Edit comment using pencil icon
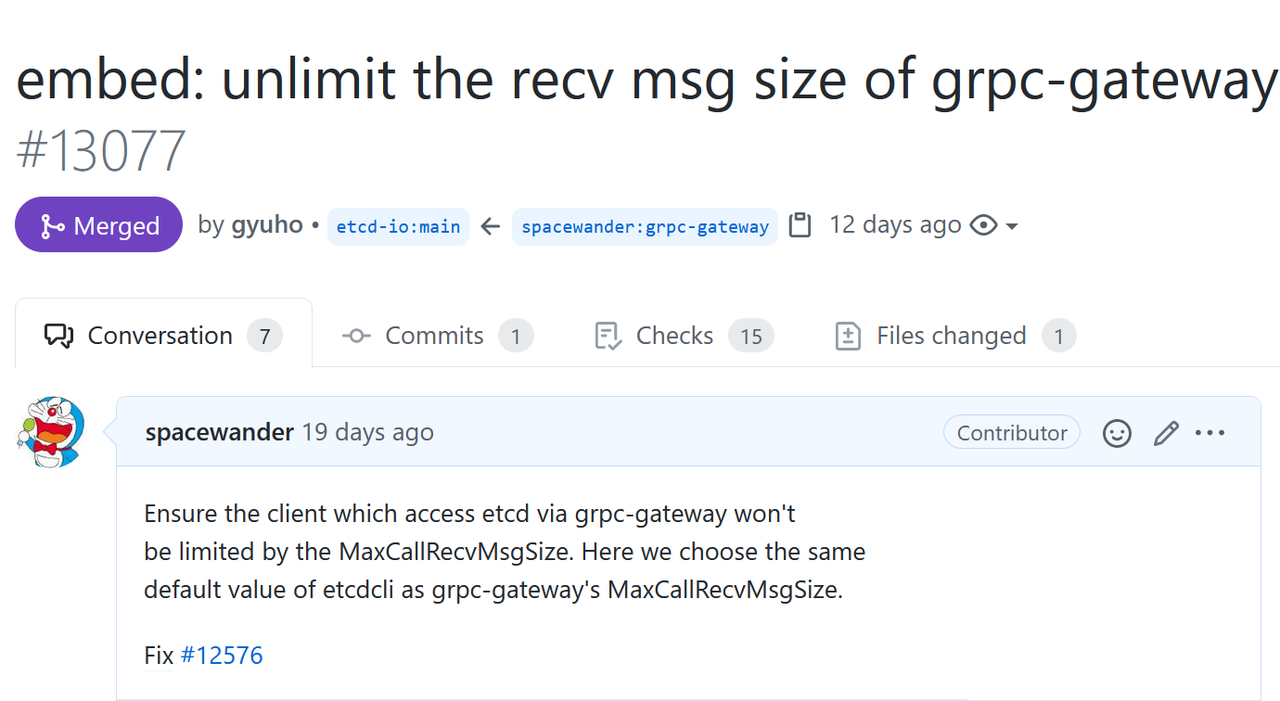Viewport: 1280px width, 701px height. click(x=1166, y=433)
